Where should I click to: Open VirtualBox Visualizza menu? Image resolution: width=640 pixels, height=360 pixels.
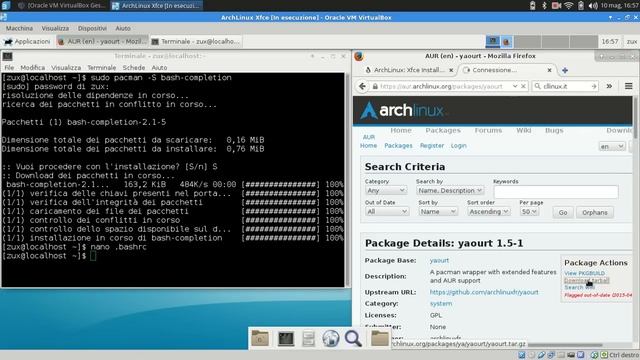[x=55, y=28]
